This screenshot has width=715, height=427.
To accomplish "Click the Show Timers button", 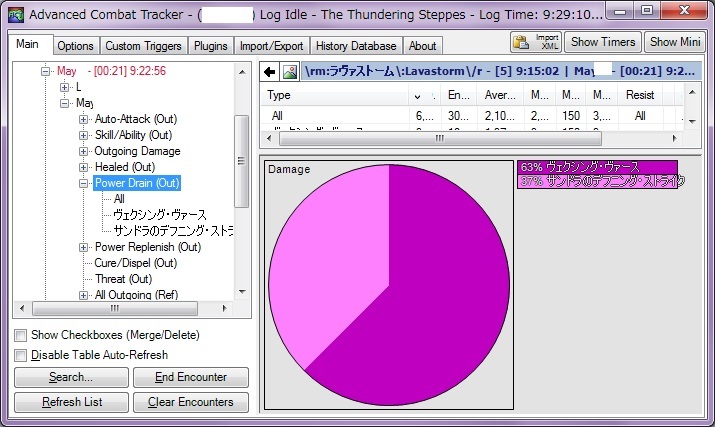I will click(603, 42).
